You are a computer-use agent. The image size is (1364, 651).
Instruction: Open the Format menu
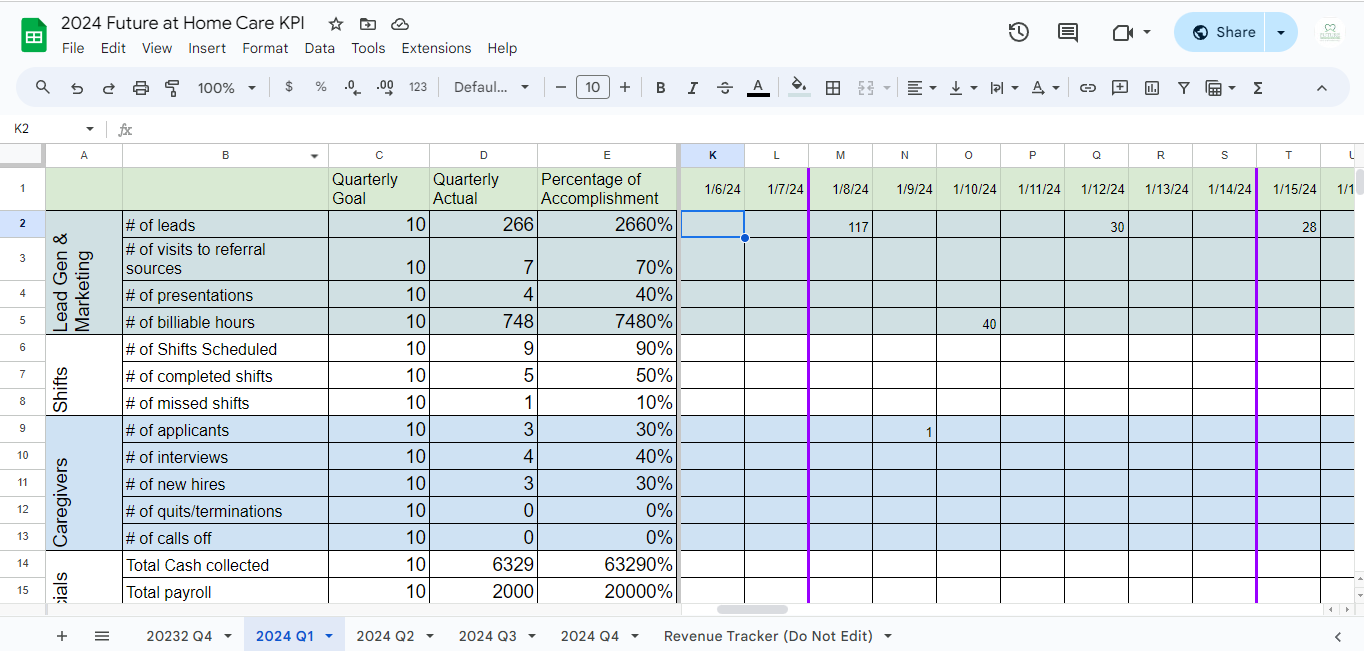point(265,48)
